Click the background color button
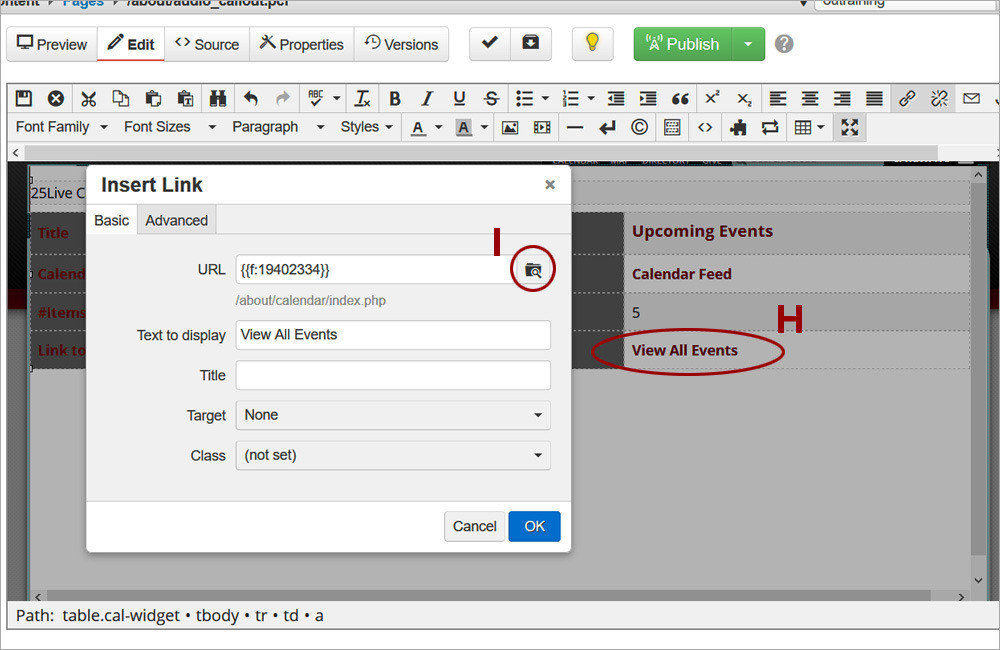Screen dimensions: 1000x650 [464, 128]
